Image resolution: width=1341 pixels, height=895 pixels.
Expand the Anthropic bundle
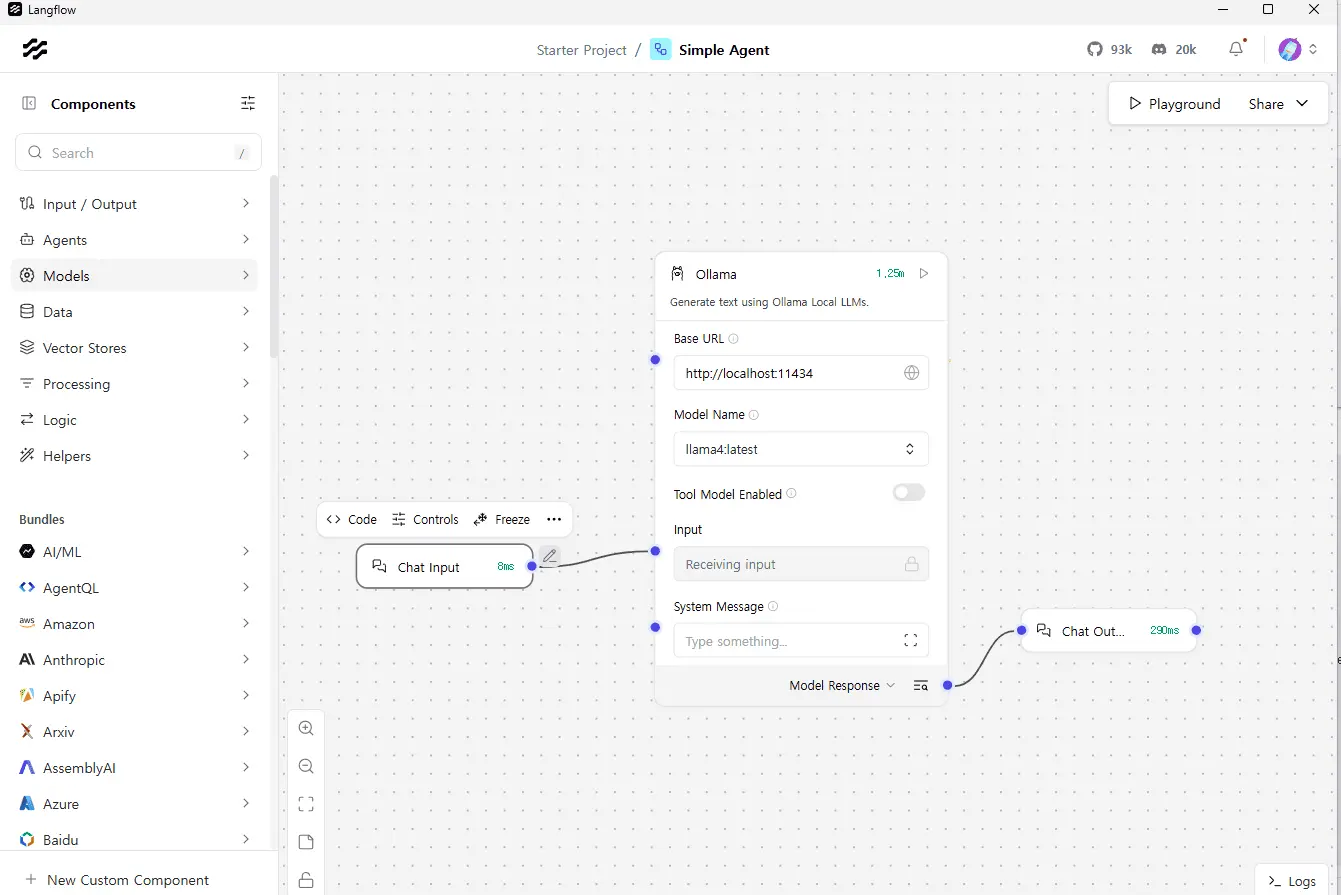[134, 660]
